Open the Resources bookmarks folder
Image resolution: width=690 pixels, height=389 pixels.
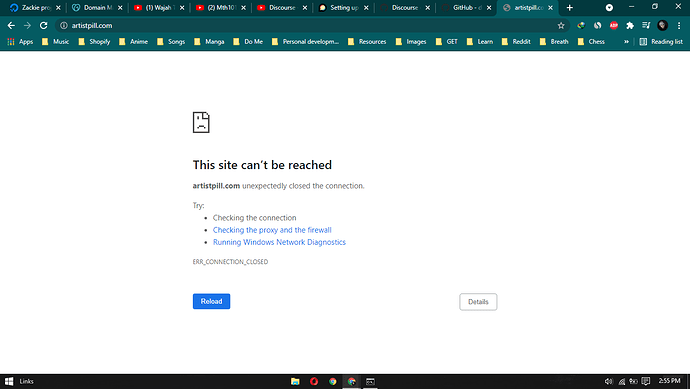tap(367, 41)
